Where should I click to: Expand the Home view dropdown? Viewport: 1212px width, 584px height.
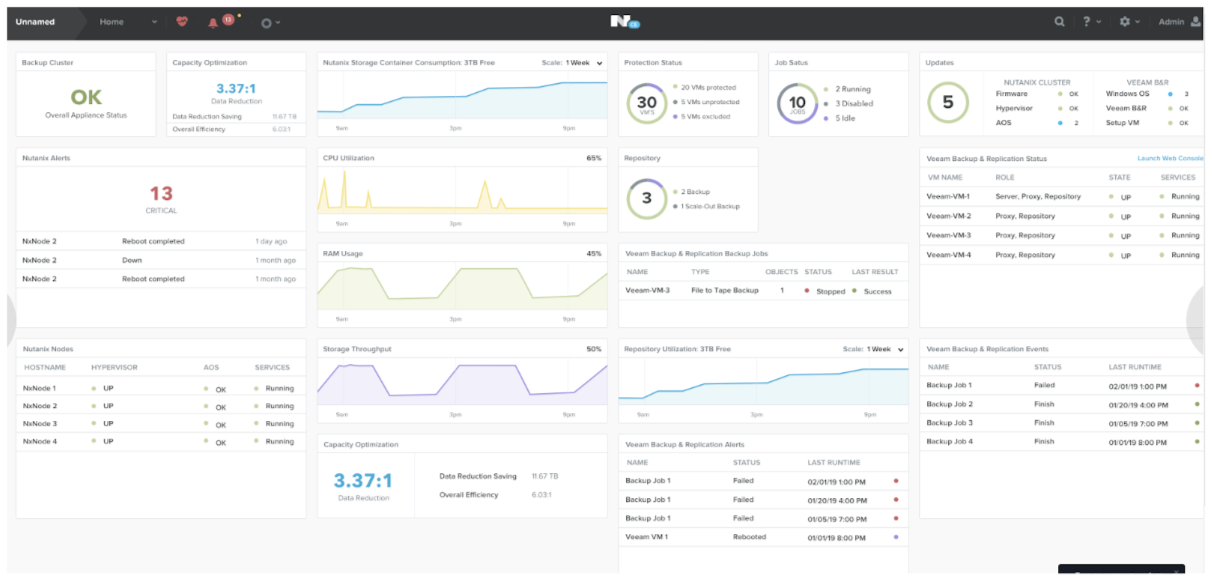click(154, 22)
